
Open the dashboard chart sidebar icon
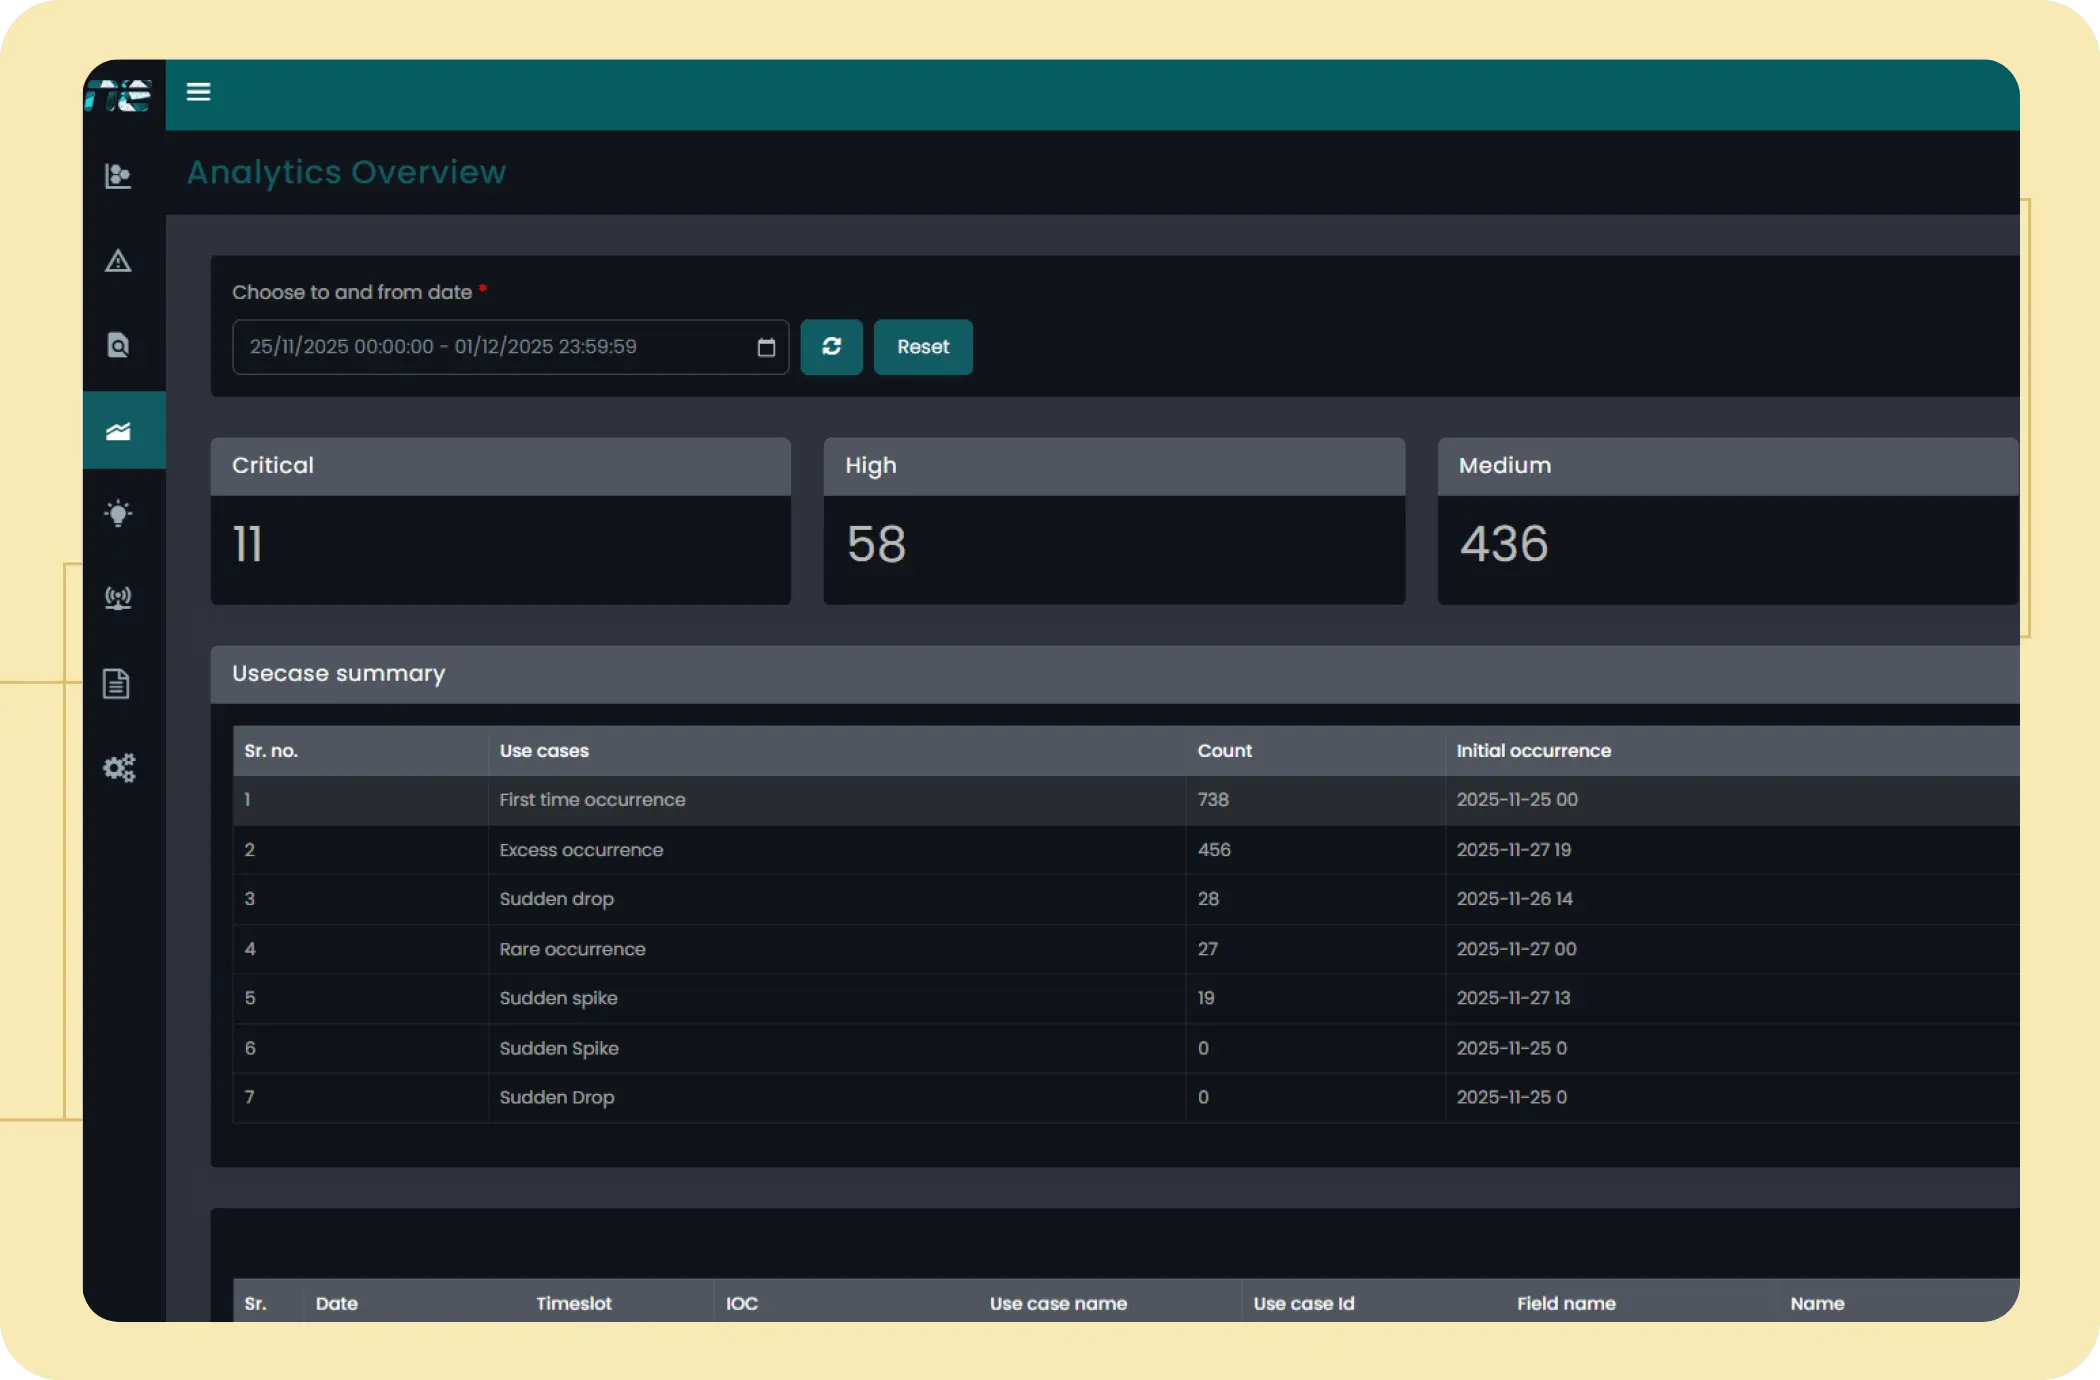(118, 176)
